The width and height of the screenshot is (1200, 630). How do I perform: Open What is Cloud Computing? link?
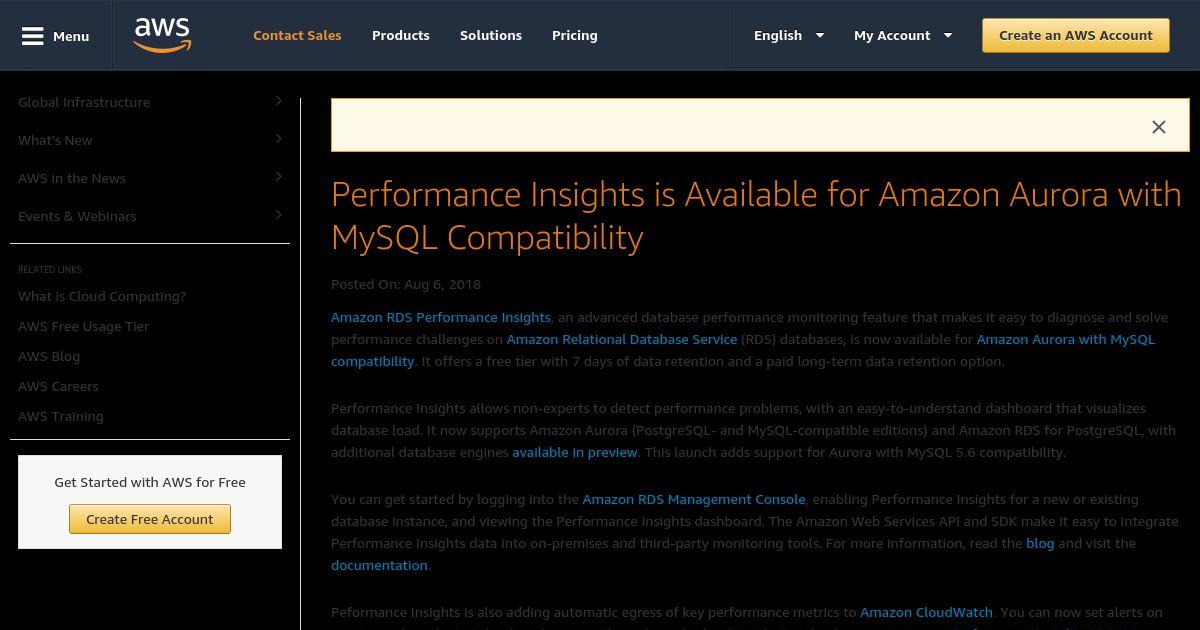[x=102, y=296]
